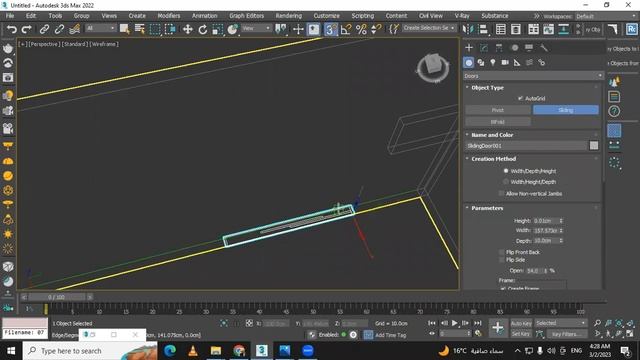Switch to Shapes category icon
The image size is (640, 360).
pyautogui.click(x=481, y=62)
